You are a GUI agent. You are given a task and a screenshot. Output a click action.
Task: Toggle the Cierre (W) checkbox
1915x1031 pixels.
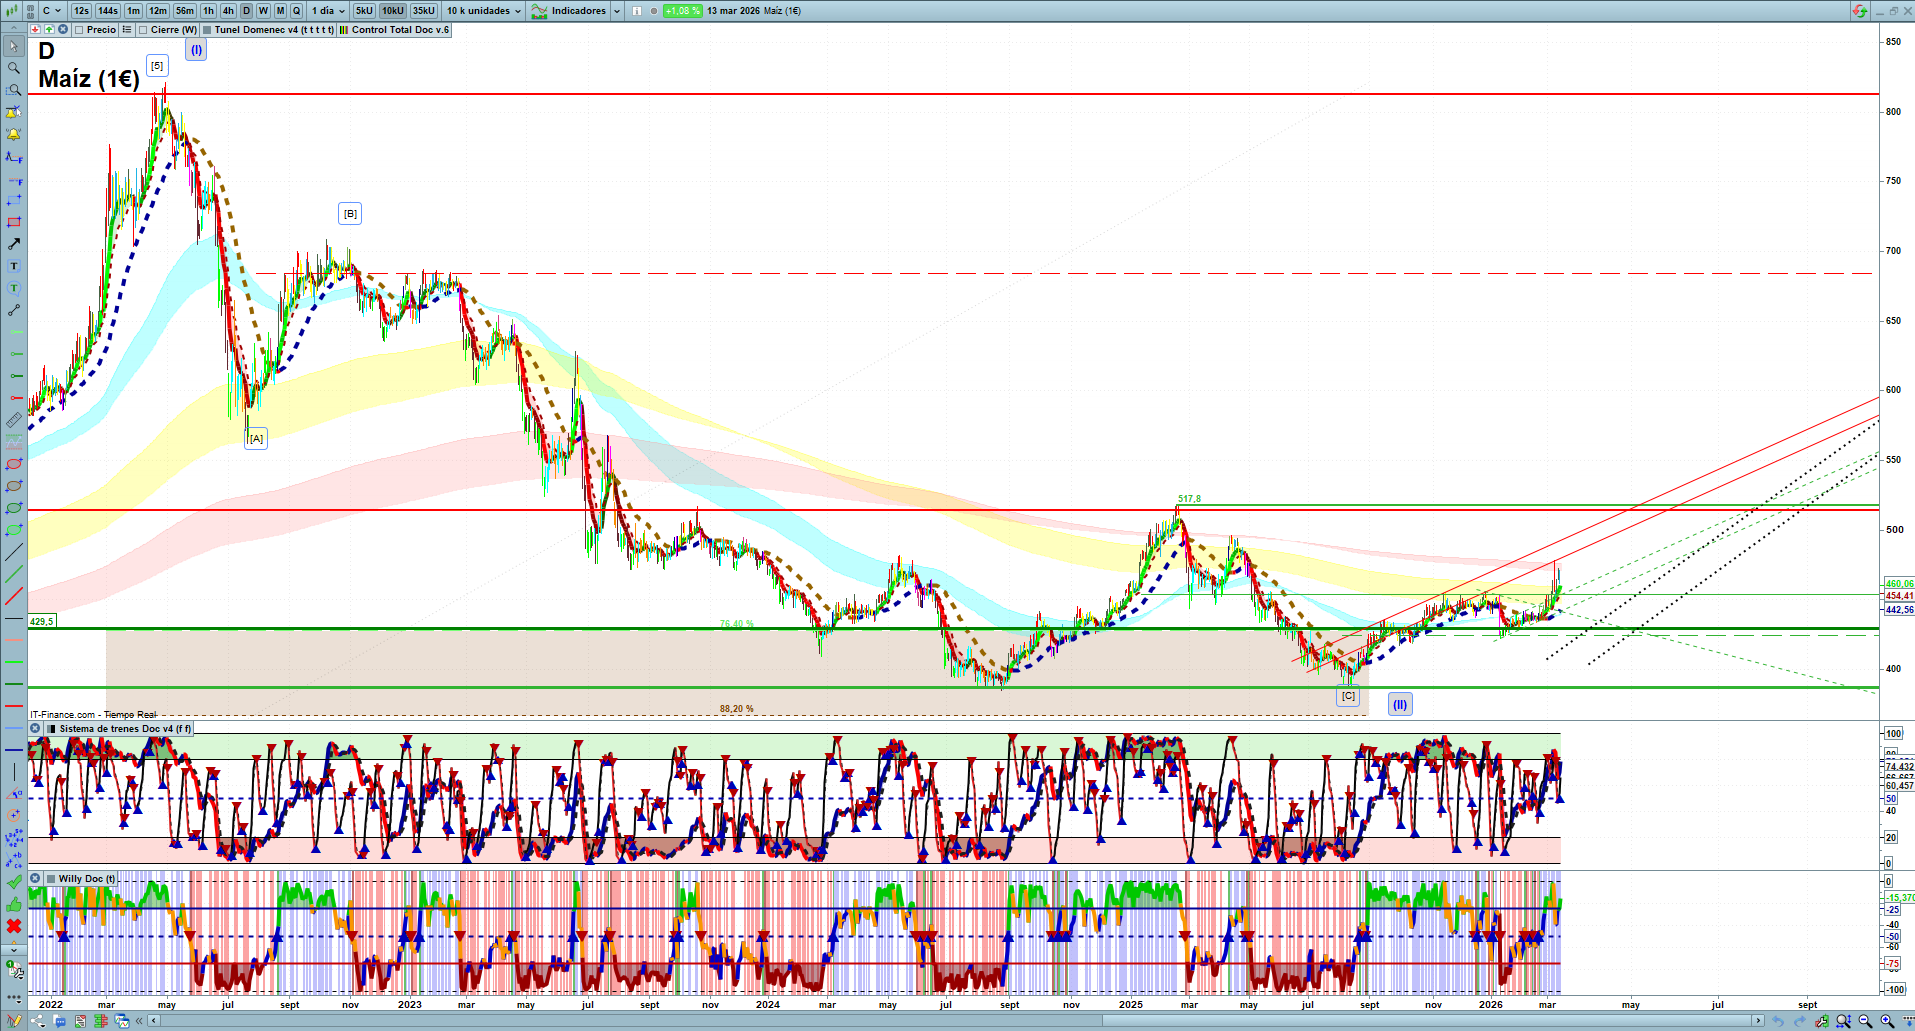[143, 30]
